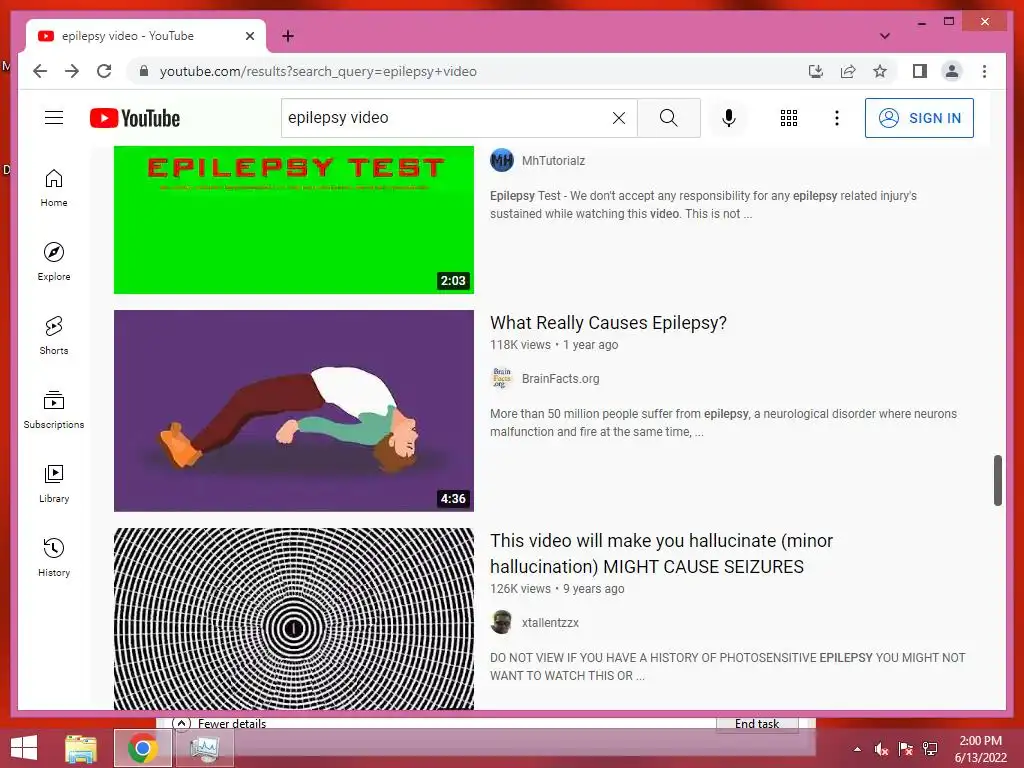The width and height of the screenshot is (1024, 768).
Task: Collapse Task Manager with Fewer details
Action: click(x=219, y=723)
